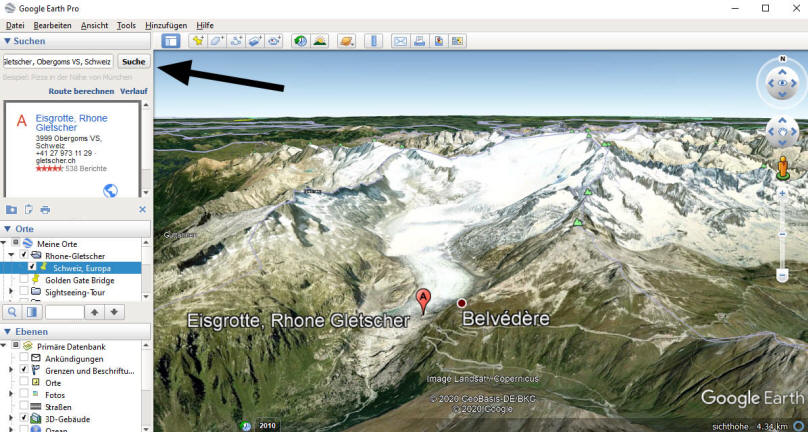Image resolution: width=808 pixels, height=432 pixels.
Task: Disable the 3D-Gebäude layer checkbox
Action: point(24,419)
